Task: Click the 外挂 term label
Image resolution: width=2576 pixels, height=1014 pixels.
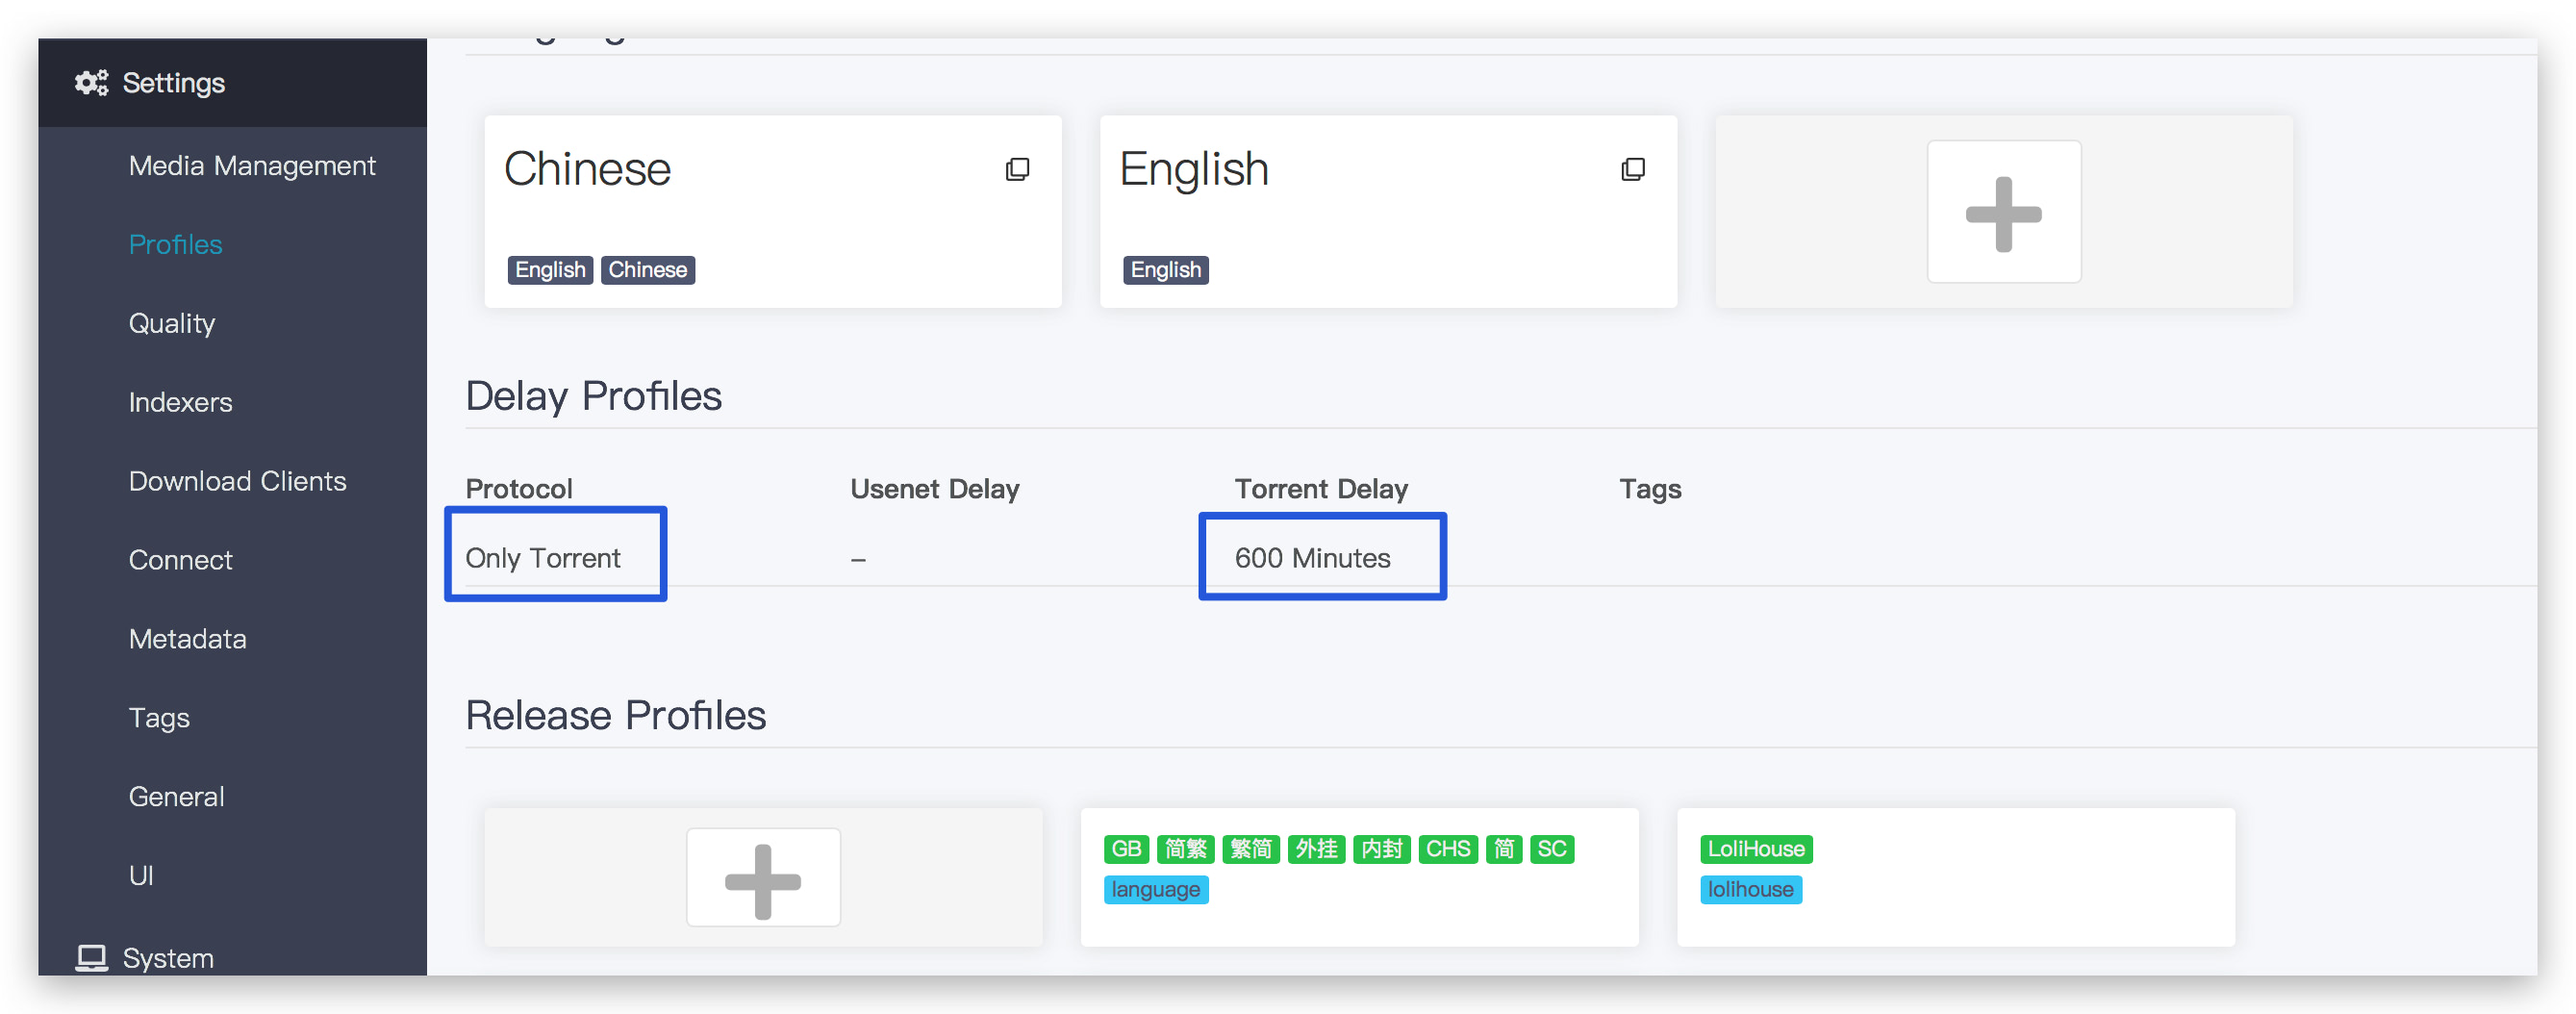Action: (1316, 849)
